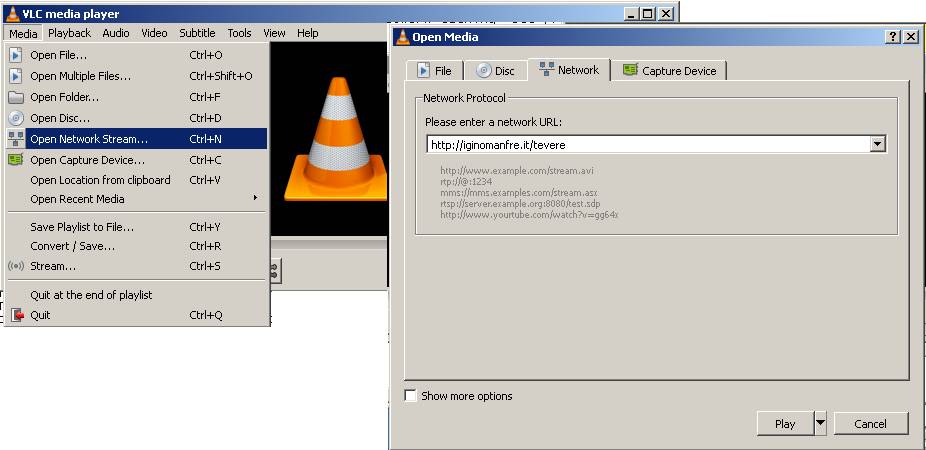Click the Play button
This screenshot has height=450, width=926.
coord(785,423)
